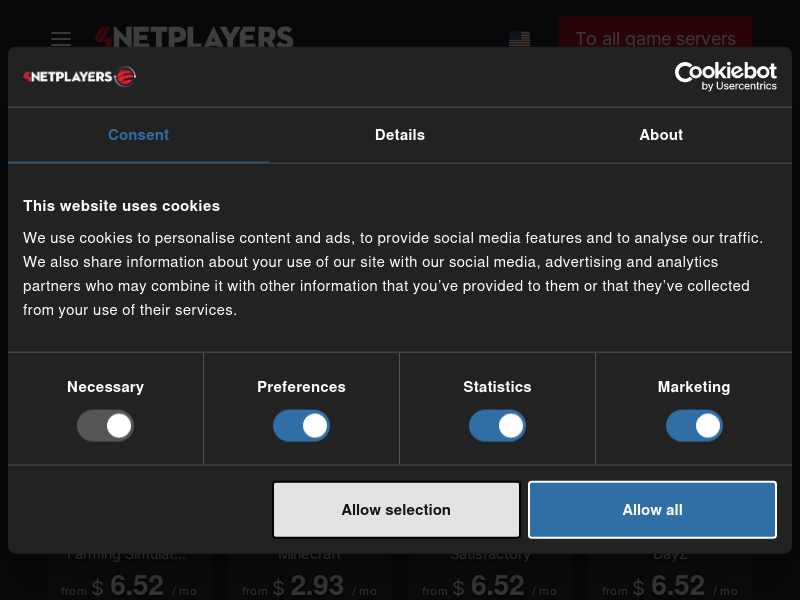Switch to the Details tab
800x600 pixels.
pos(400,135)
